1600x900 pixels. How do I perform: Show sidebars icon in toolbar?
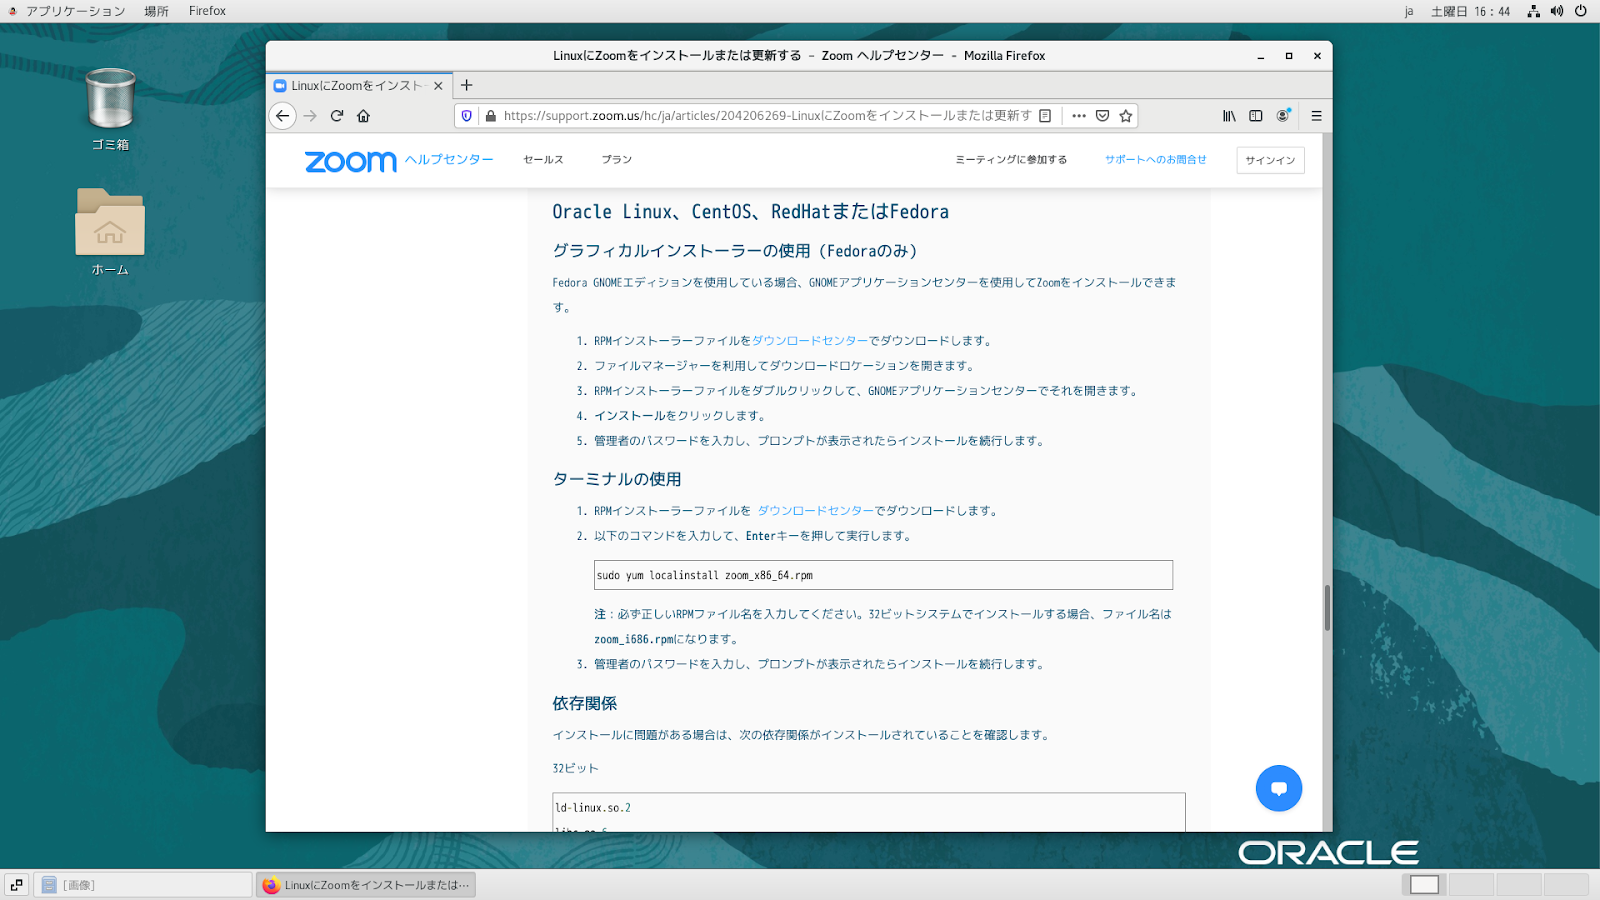click(1256, 116)
